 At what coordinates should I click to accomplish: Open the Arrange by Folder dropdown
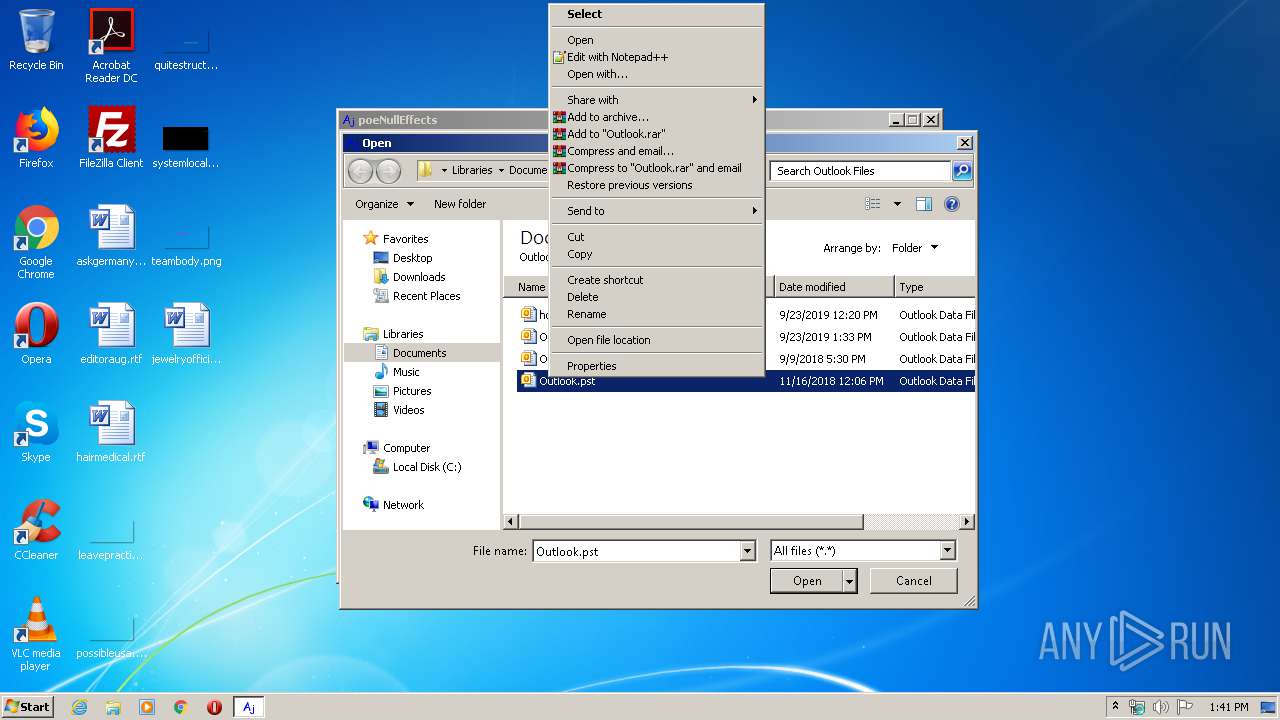tap(915, 248)
